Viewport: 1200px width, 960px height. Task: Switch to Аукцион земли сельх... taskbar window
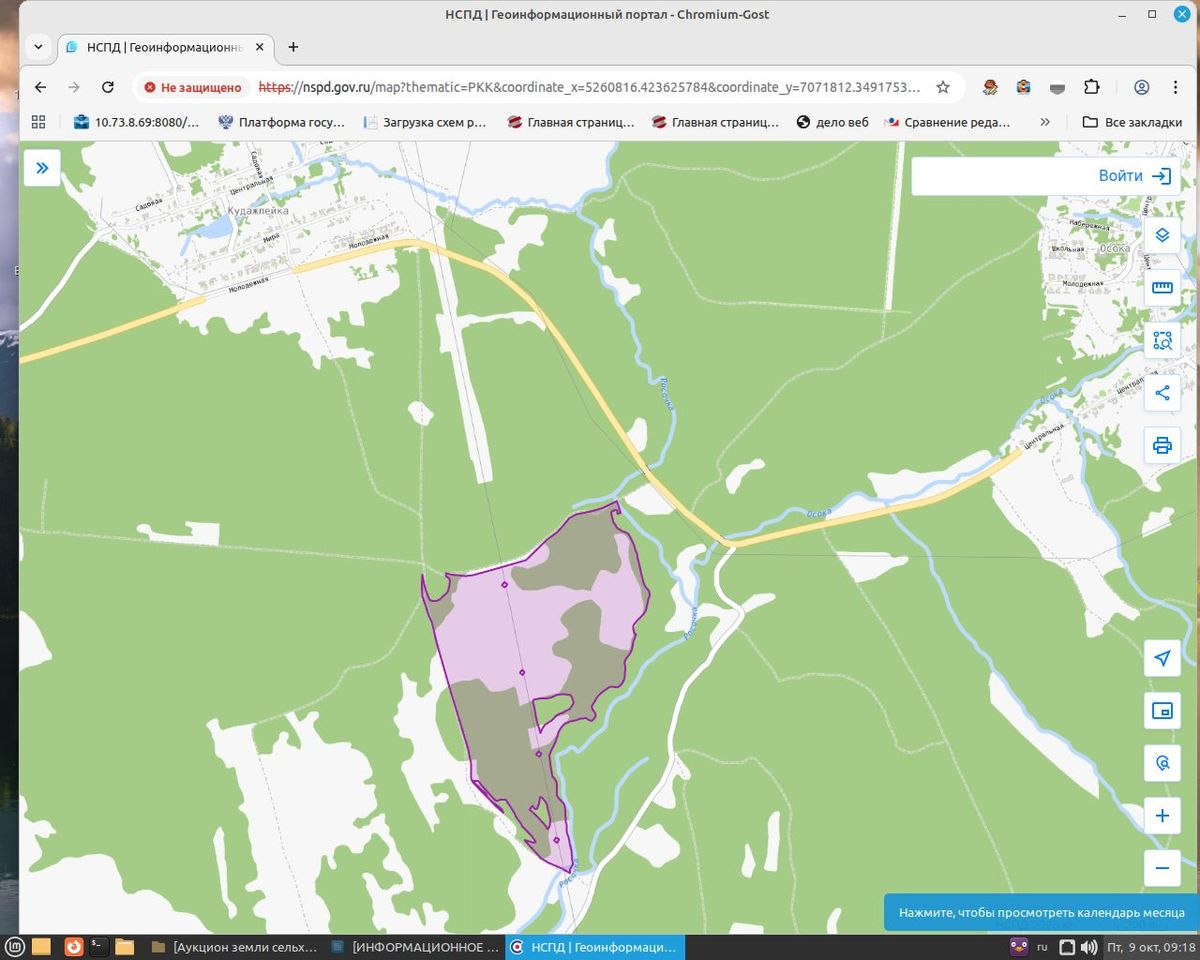click(235, 946)
